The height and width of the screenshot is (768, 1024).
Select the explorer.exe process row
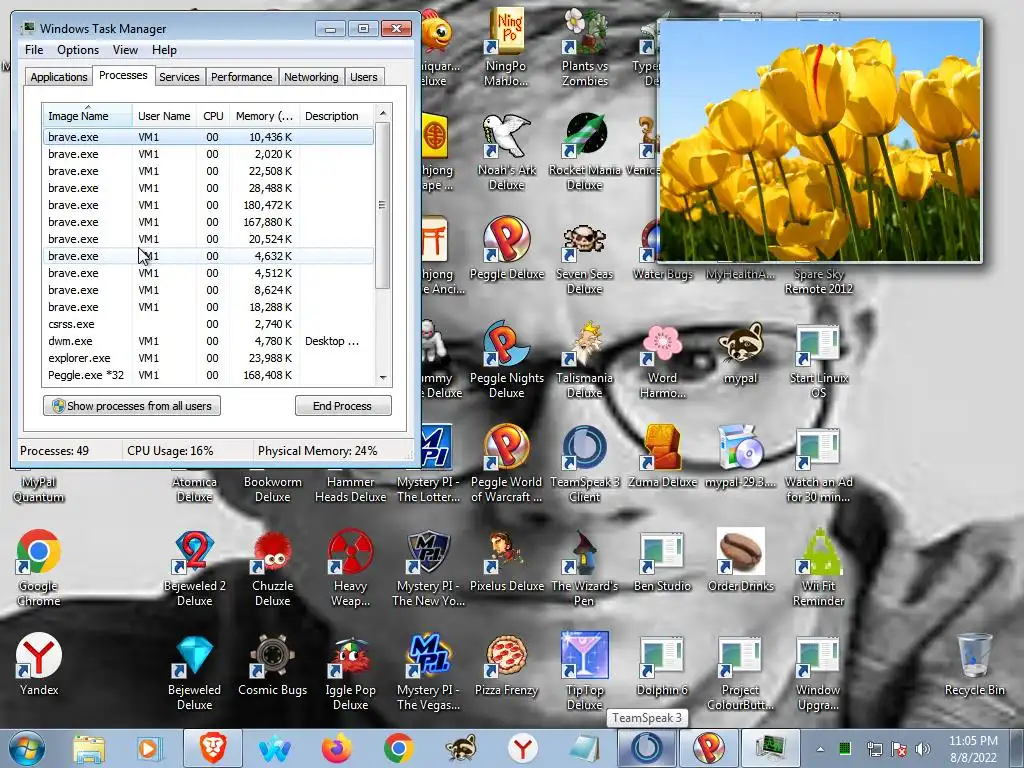(x=209, y=358)
